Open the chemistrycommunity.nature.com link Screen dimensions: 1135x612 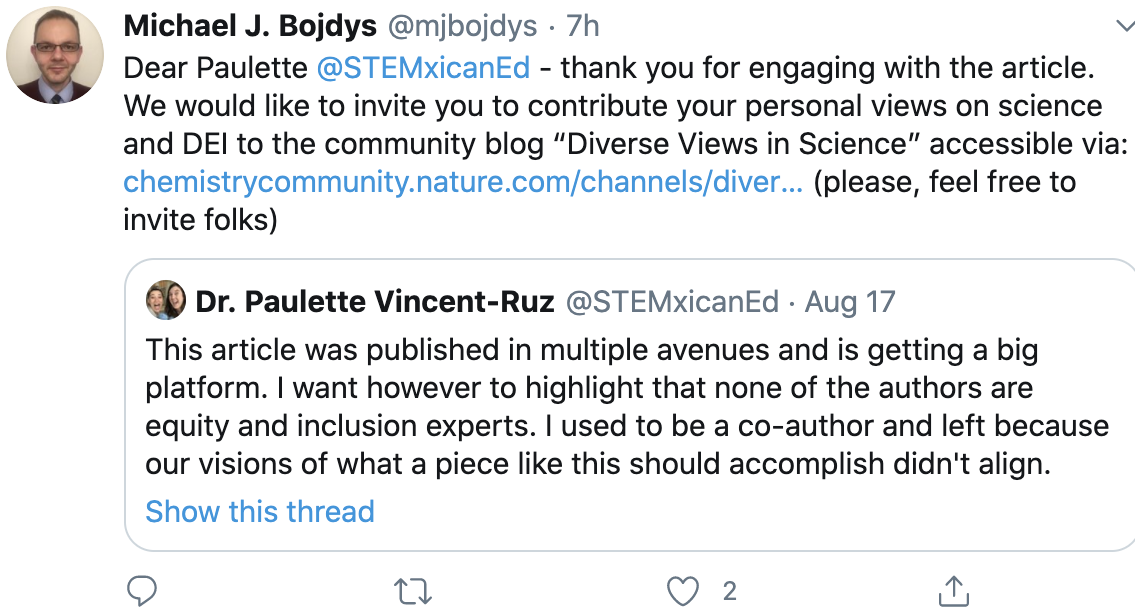[462, 183]
